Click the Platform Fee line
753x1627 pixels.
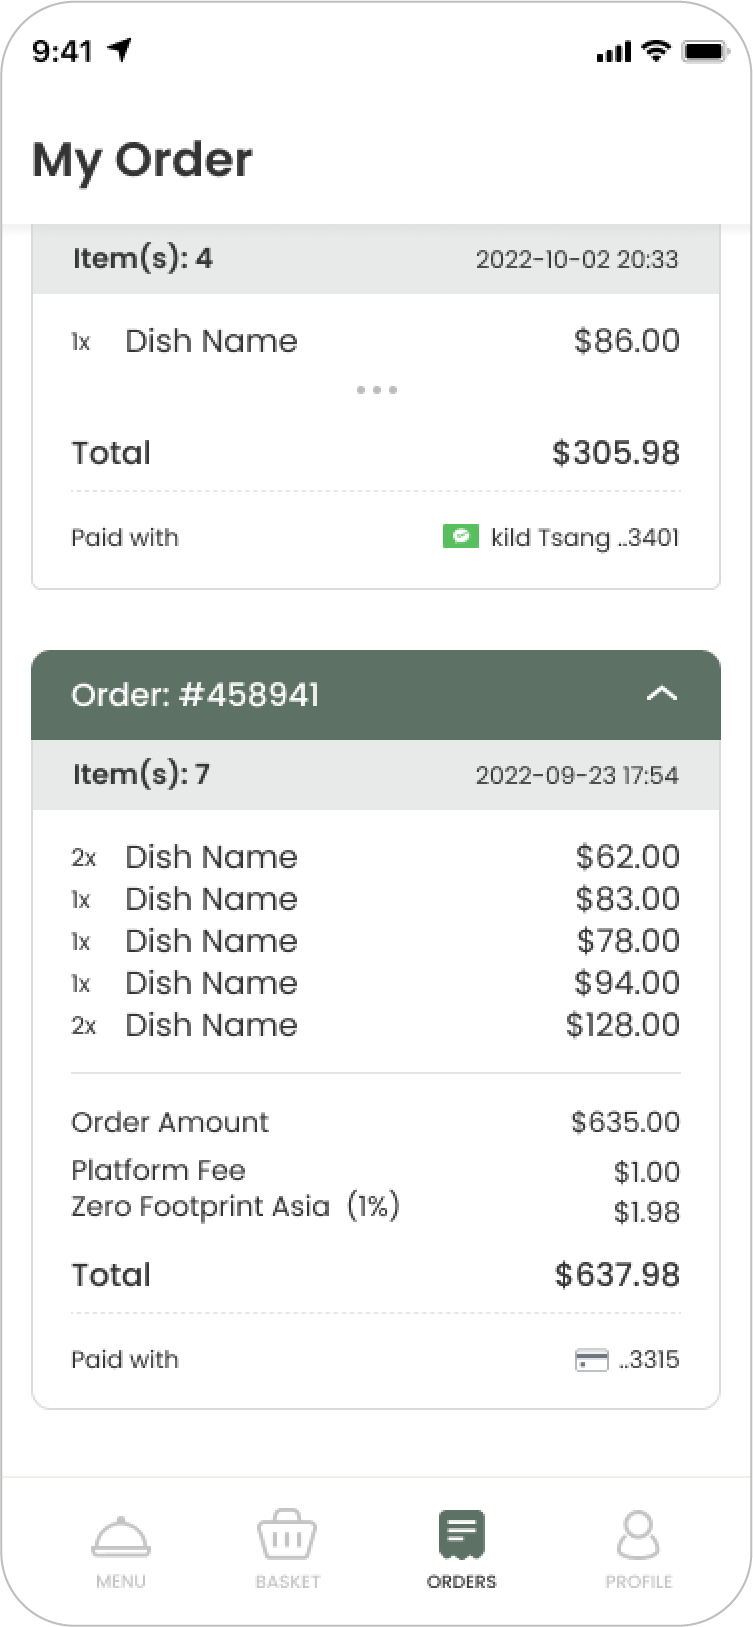coord(158,1170)
